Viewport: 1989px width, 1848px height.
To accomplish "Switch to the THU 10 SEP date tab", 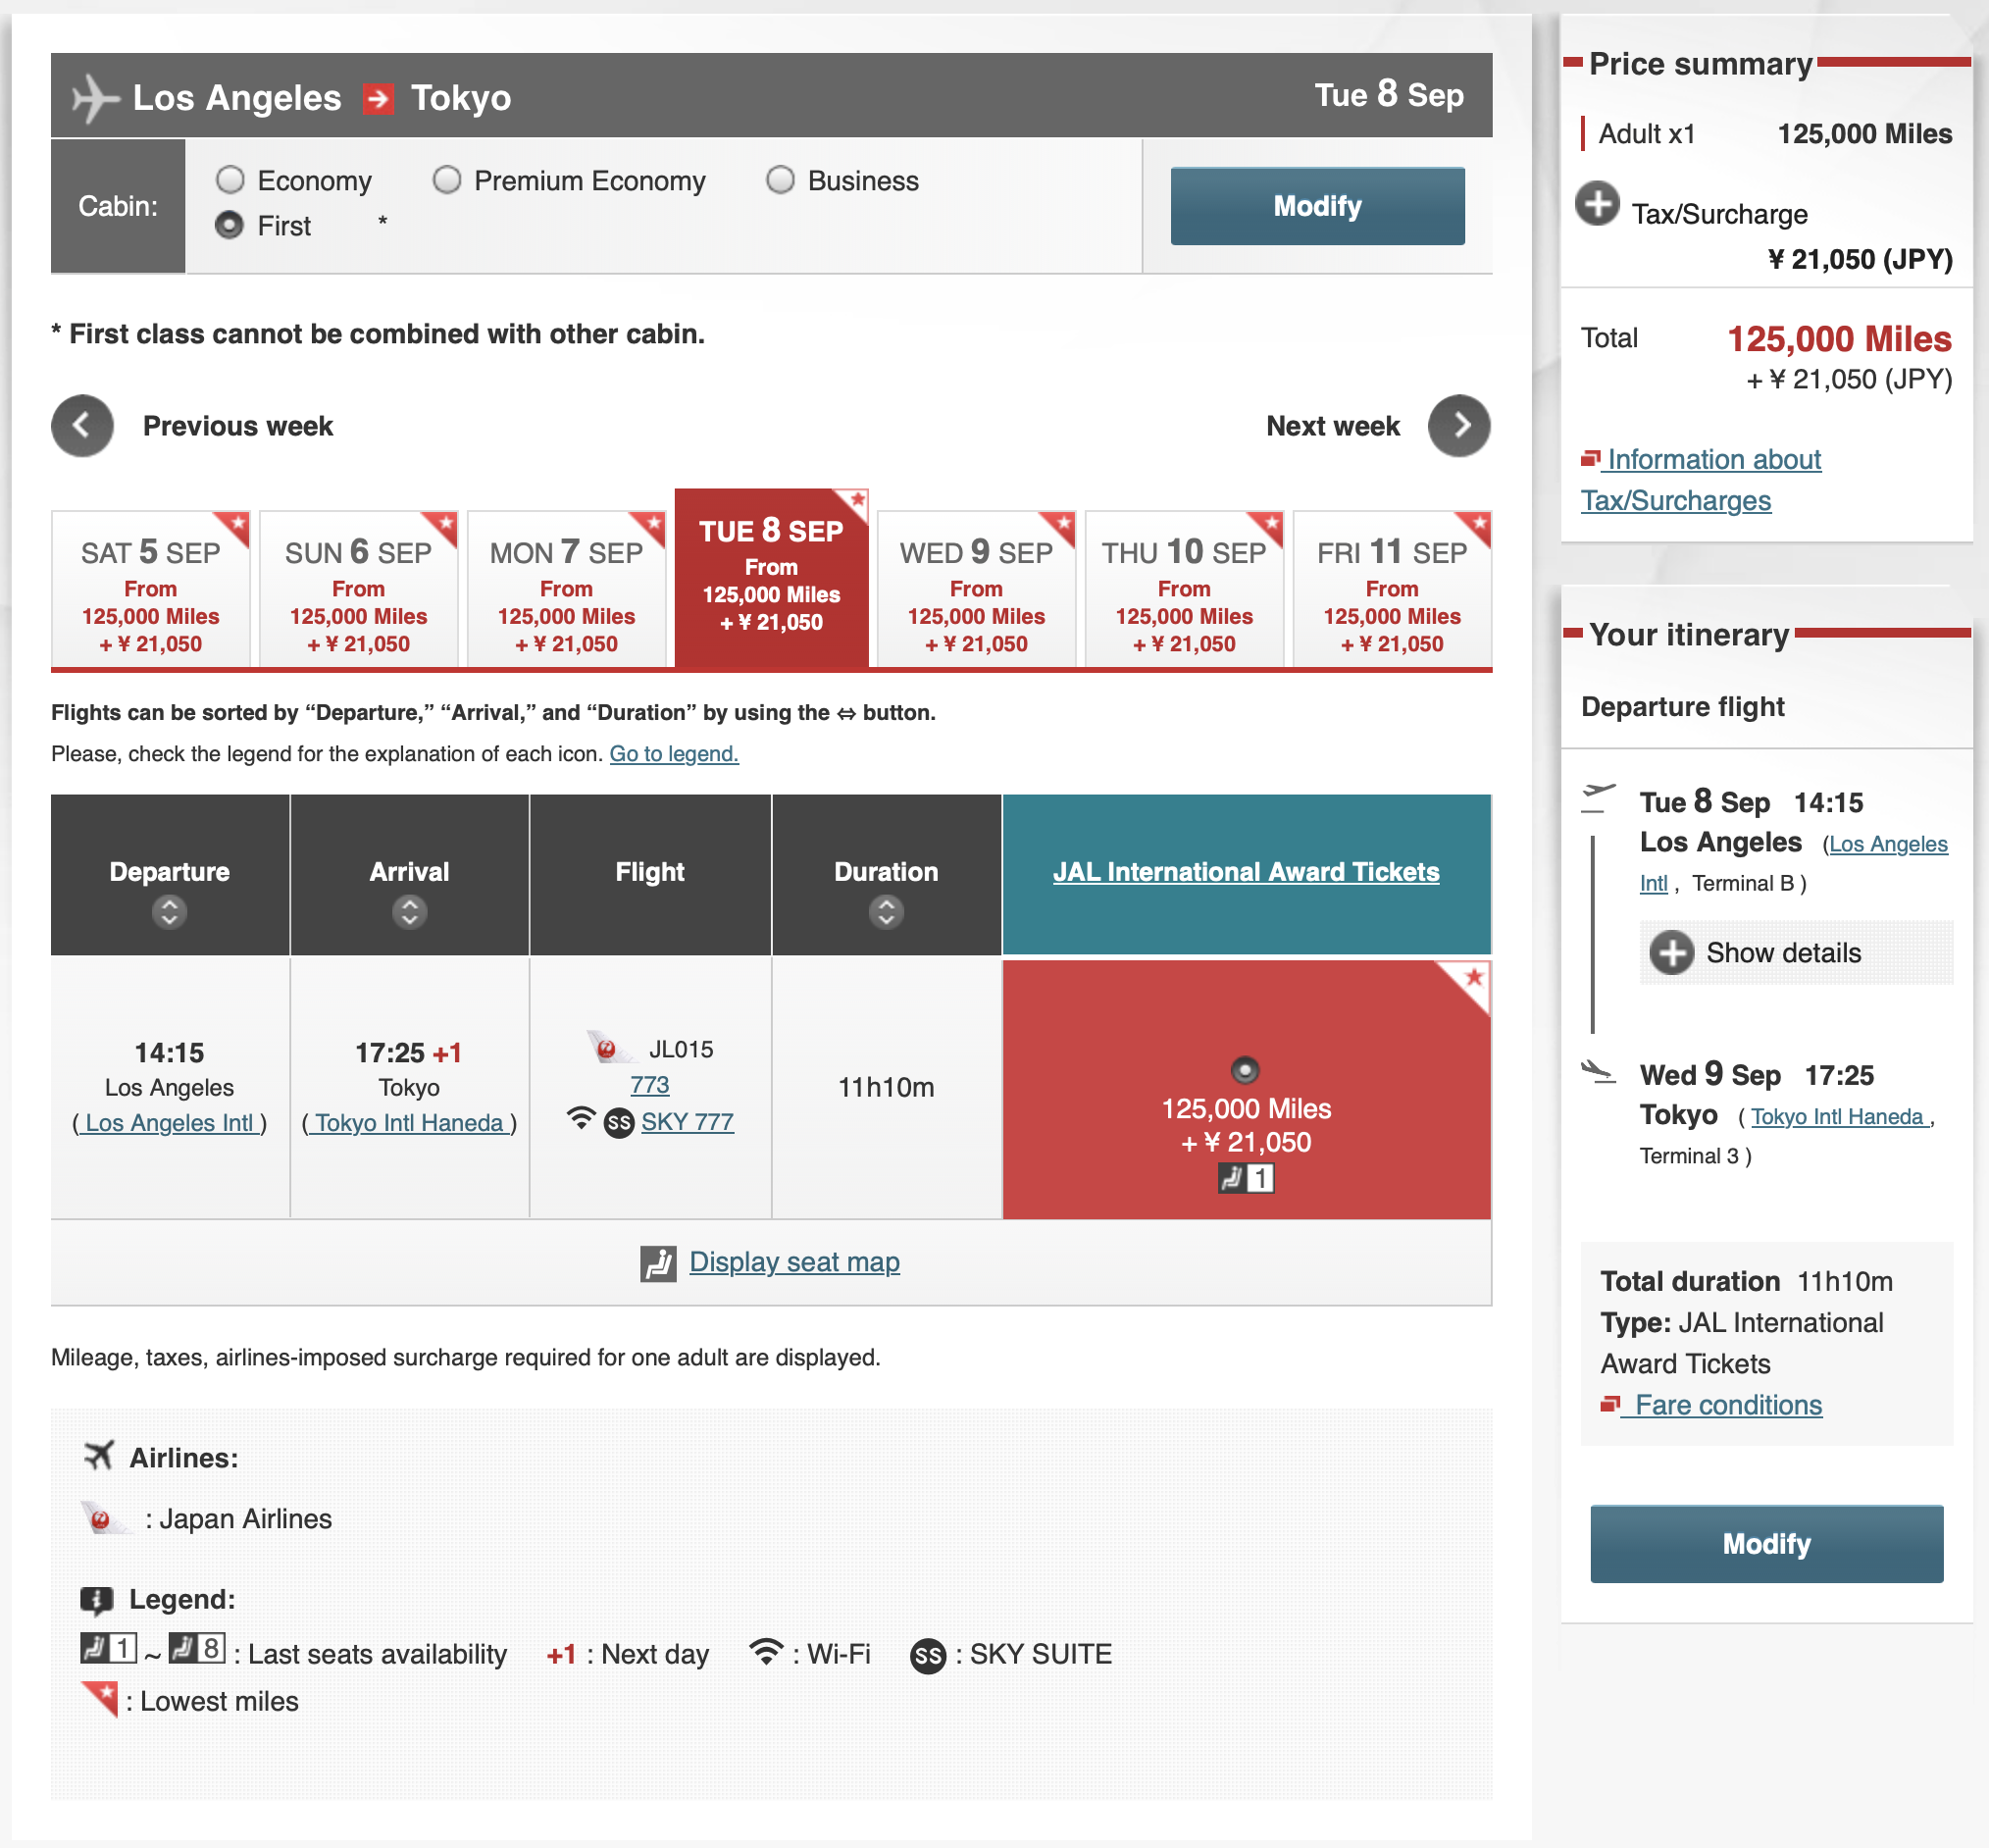I will pyautogui.click(x=1184, y=590).
